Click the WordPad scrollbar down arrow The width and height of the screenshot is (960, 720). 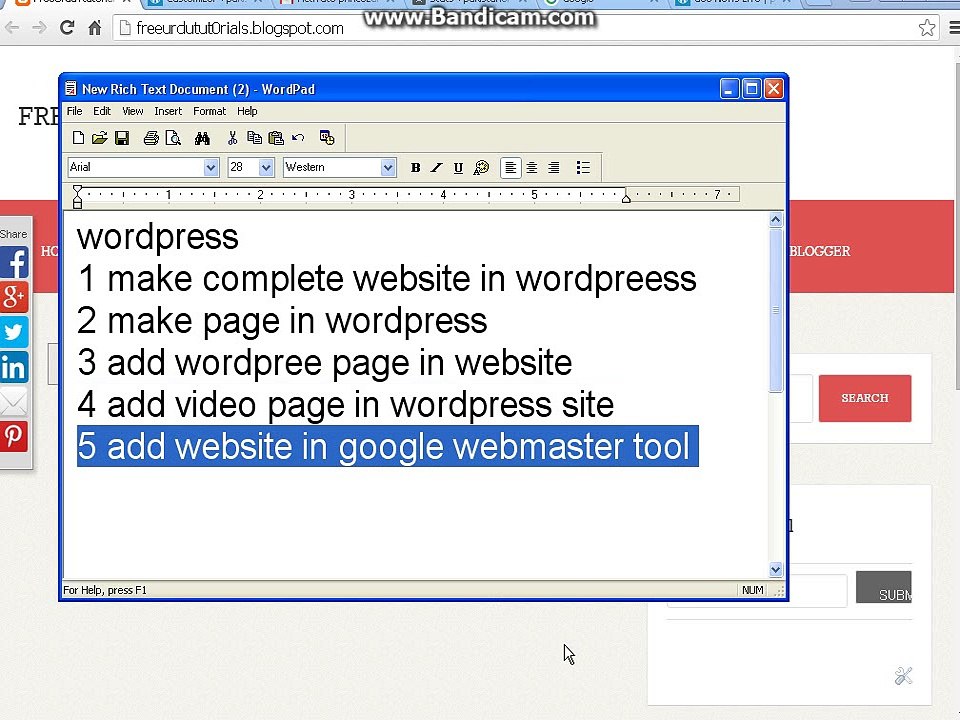tap(776, 569)
